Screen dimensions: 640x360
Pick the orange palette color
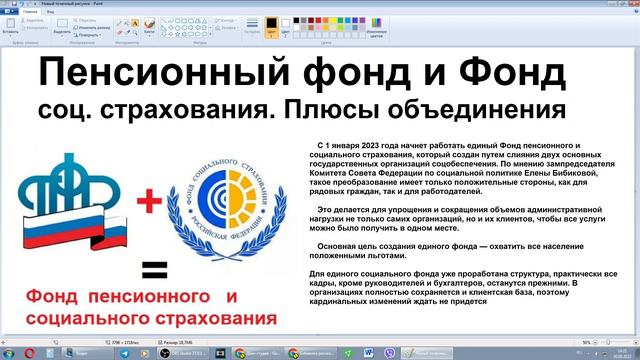pos(326,20)
